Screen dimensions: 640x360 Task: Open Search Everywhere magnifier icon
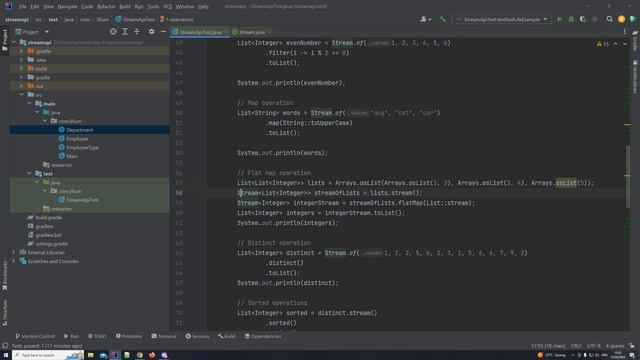609,19
